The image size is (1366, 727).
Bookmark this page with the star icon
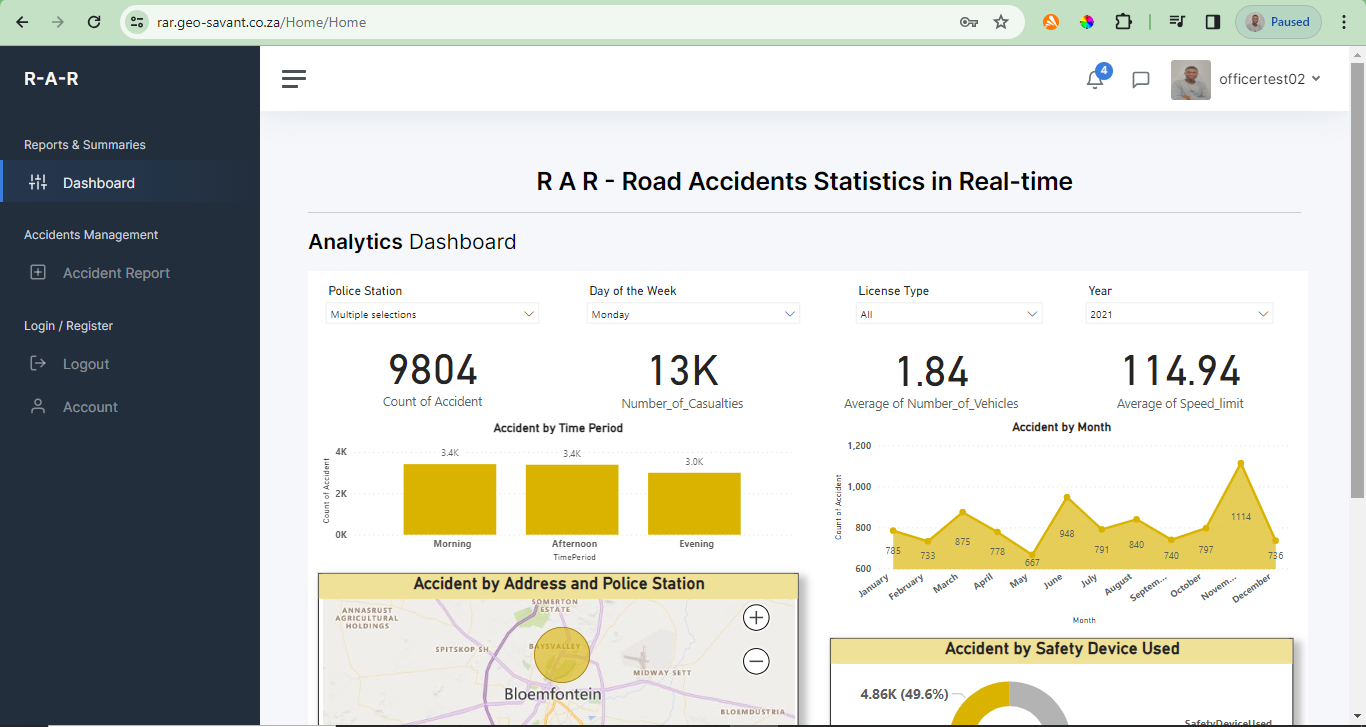[1001, 22]
